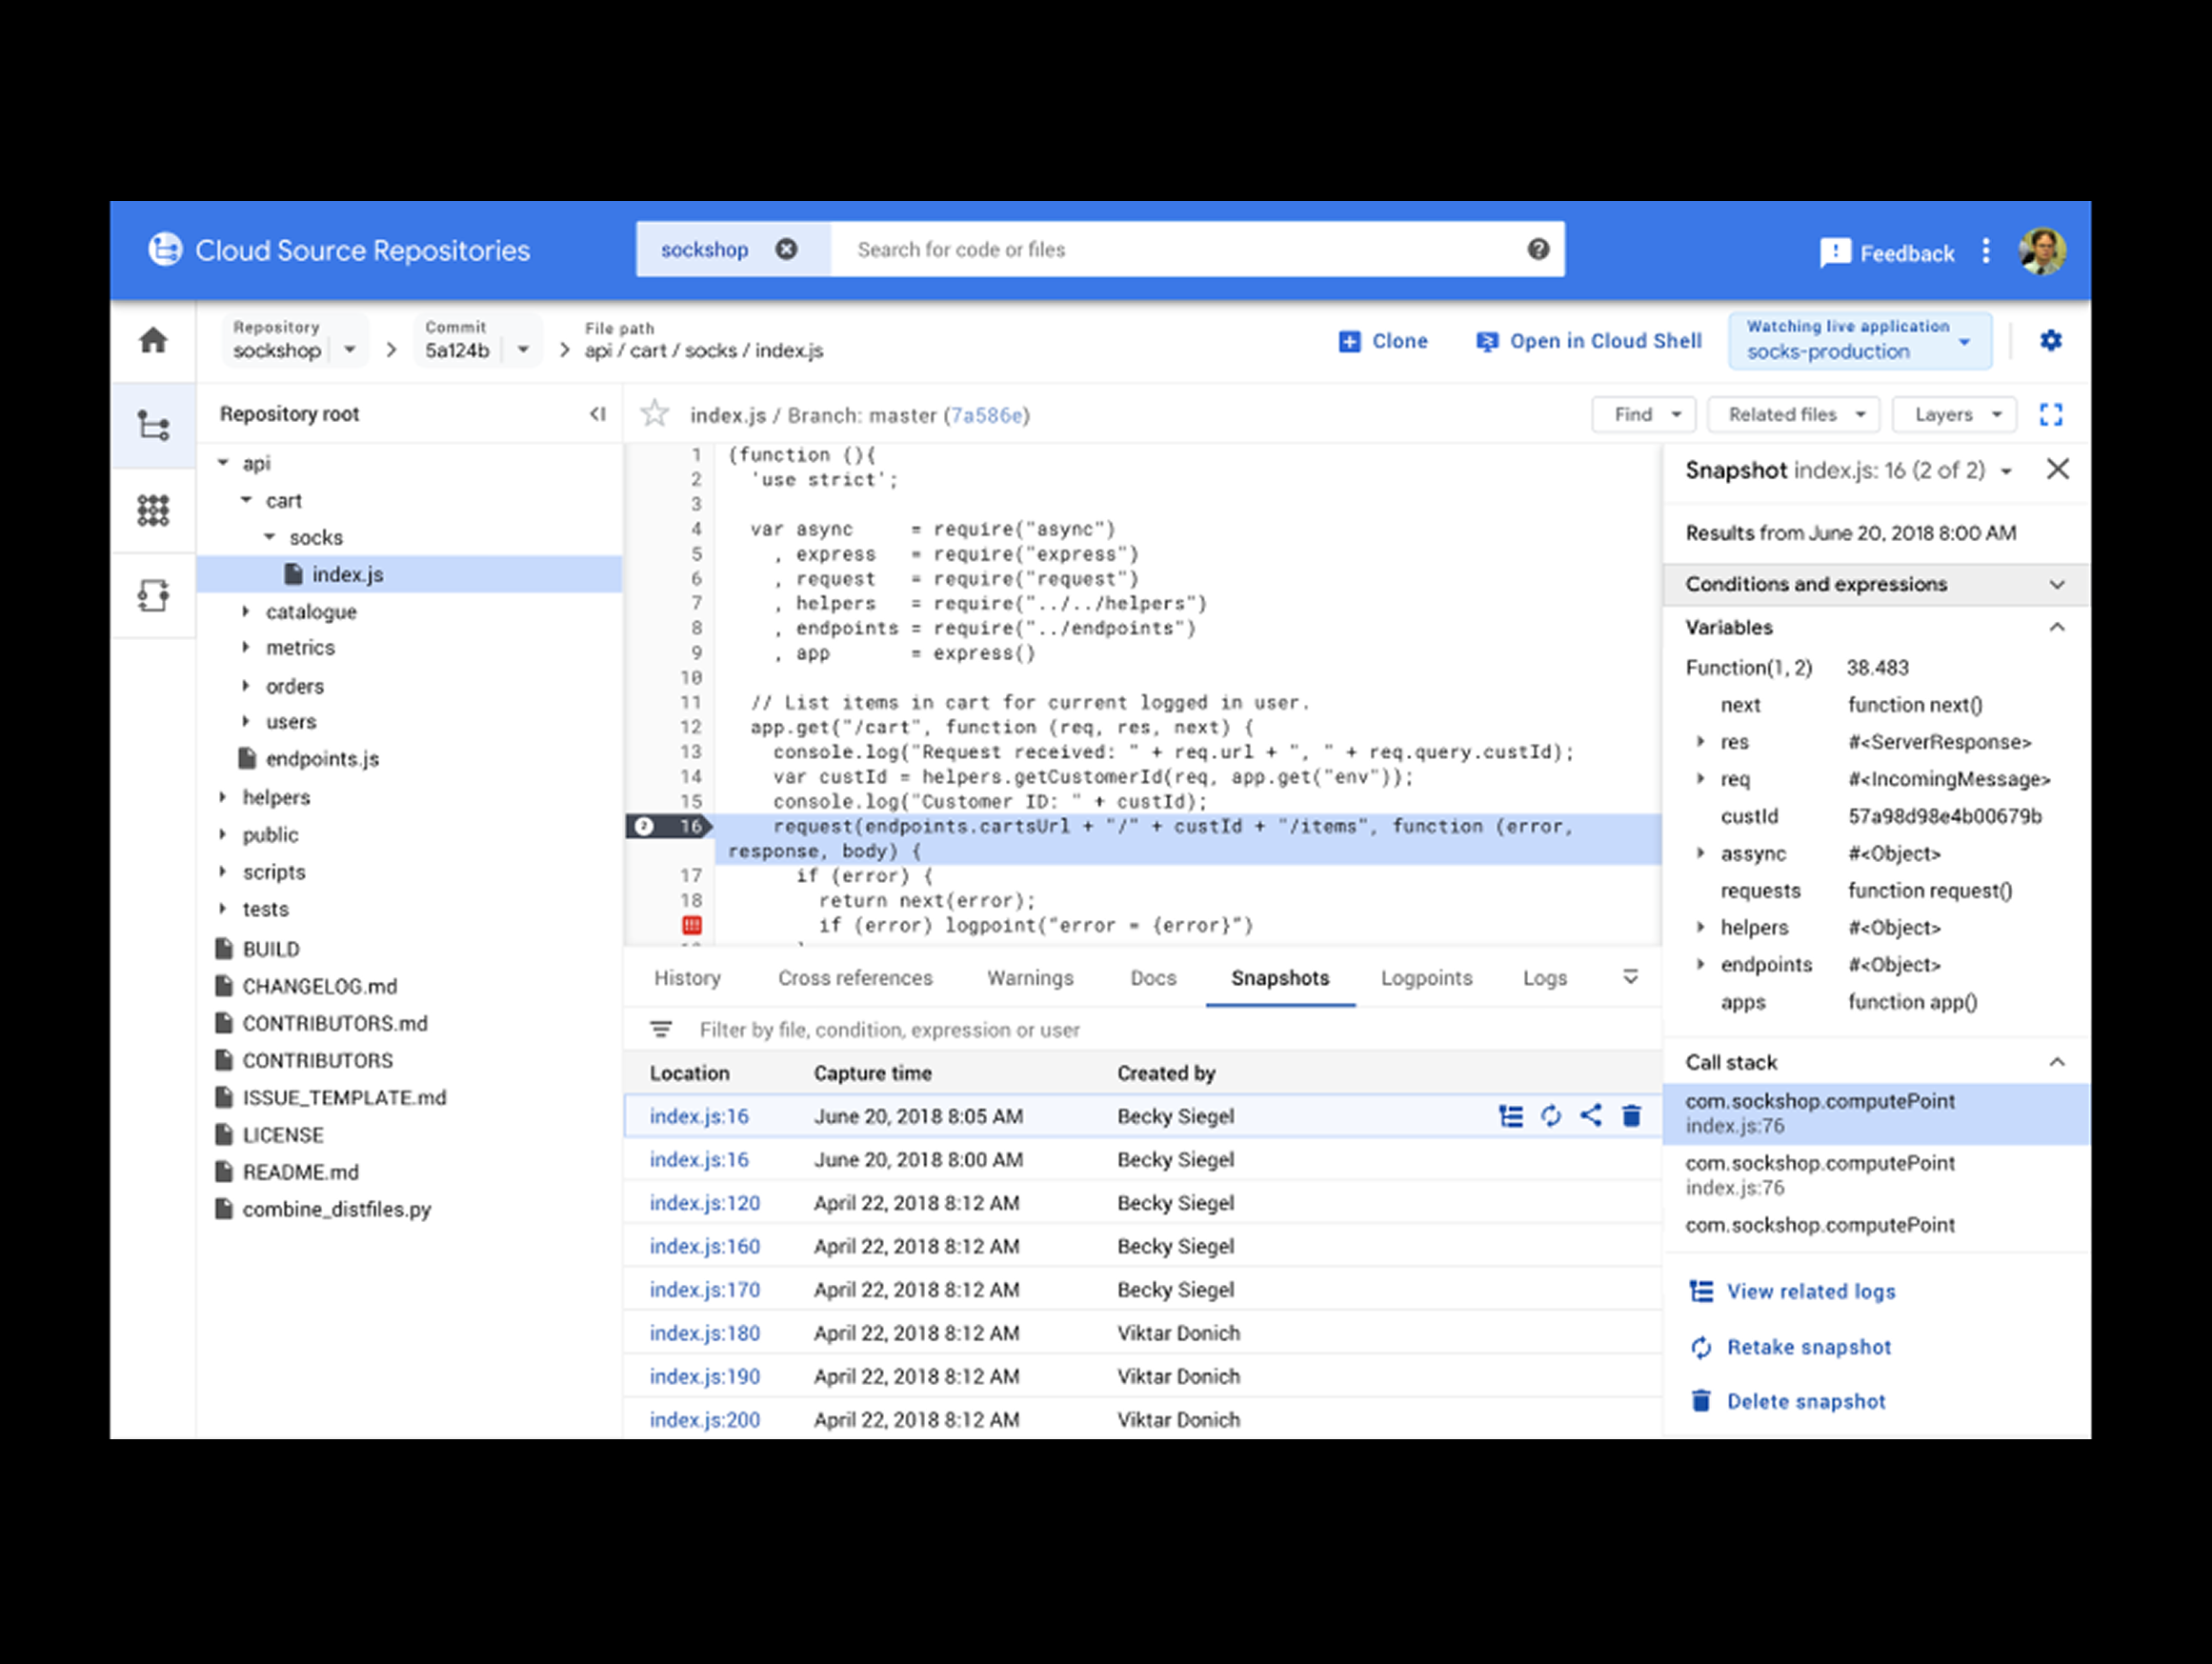Expand the catalogue folder
The width and height of the screenshot is (2212, 1664).
[x=245, y=611]
